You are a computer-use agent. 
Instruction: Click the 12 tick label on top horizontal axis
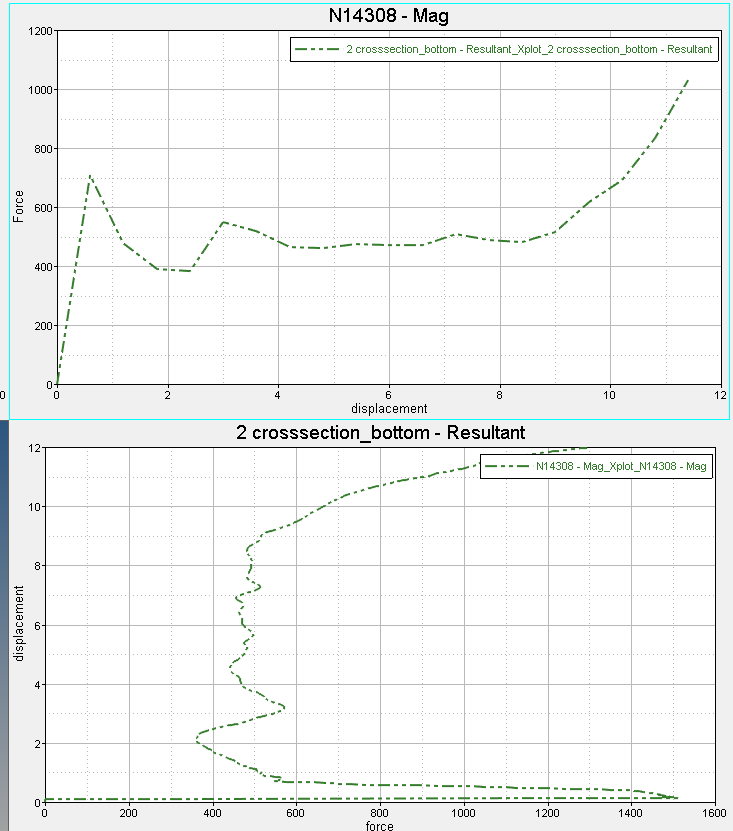[x=720, y=395]
